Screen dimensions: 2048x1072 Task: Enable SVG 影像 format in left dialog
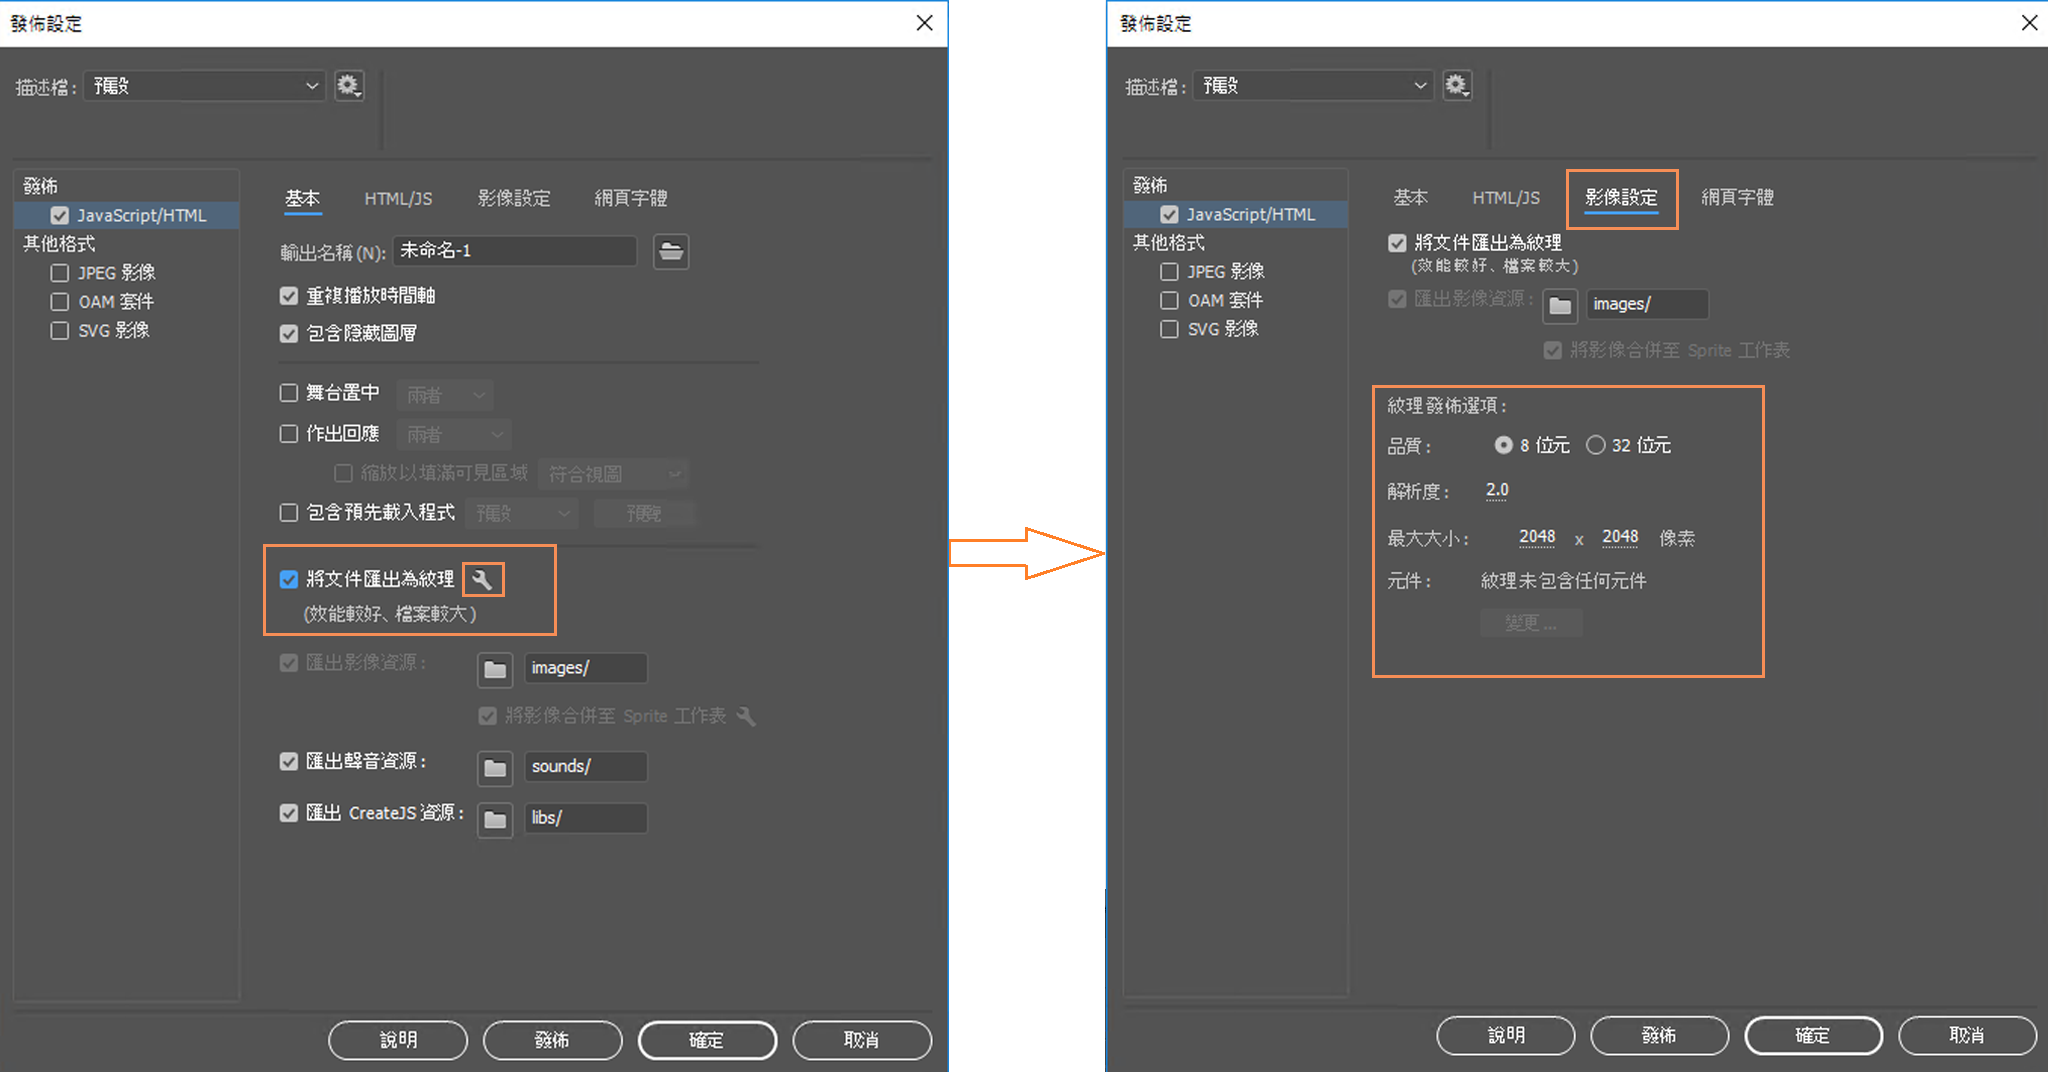tap(60, 330)
